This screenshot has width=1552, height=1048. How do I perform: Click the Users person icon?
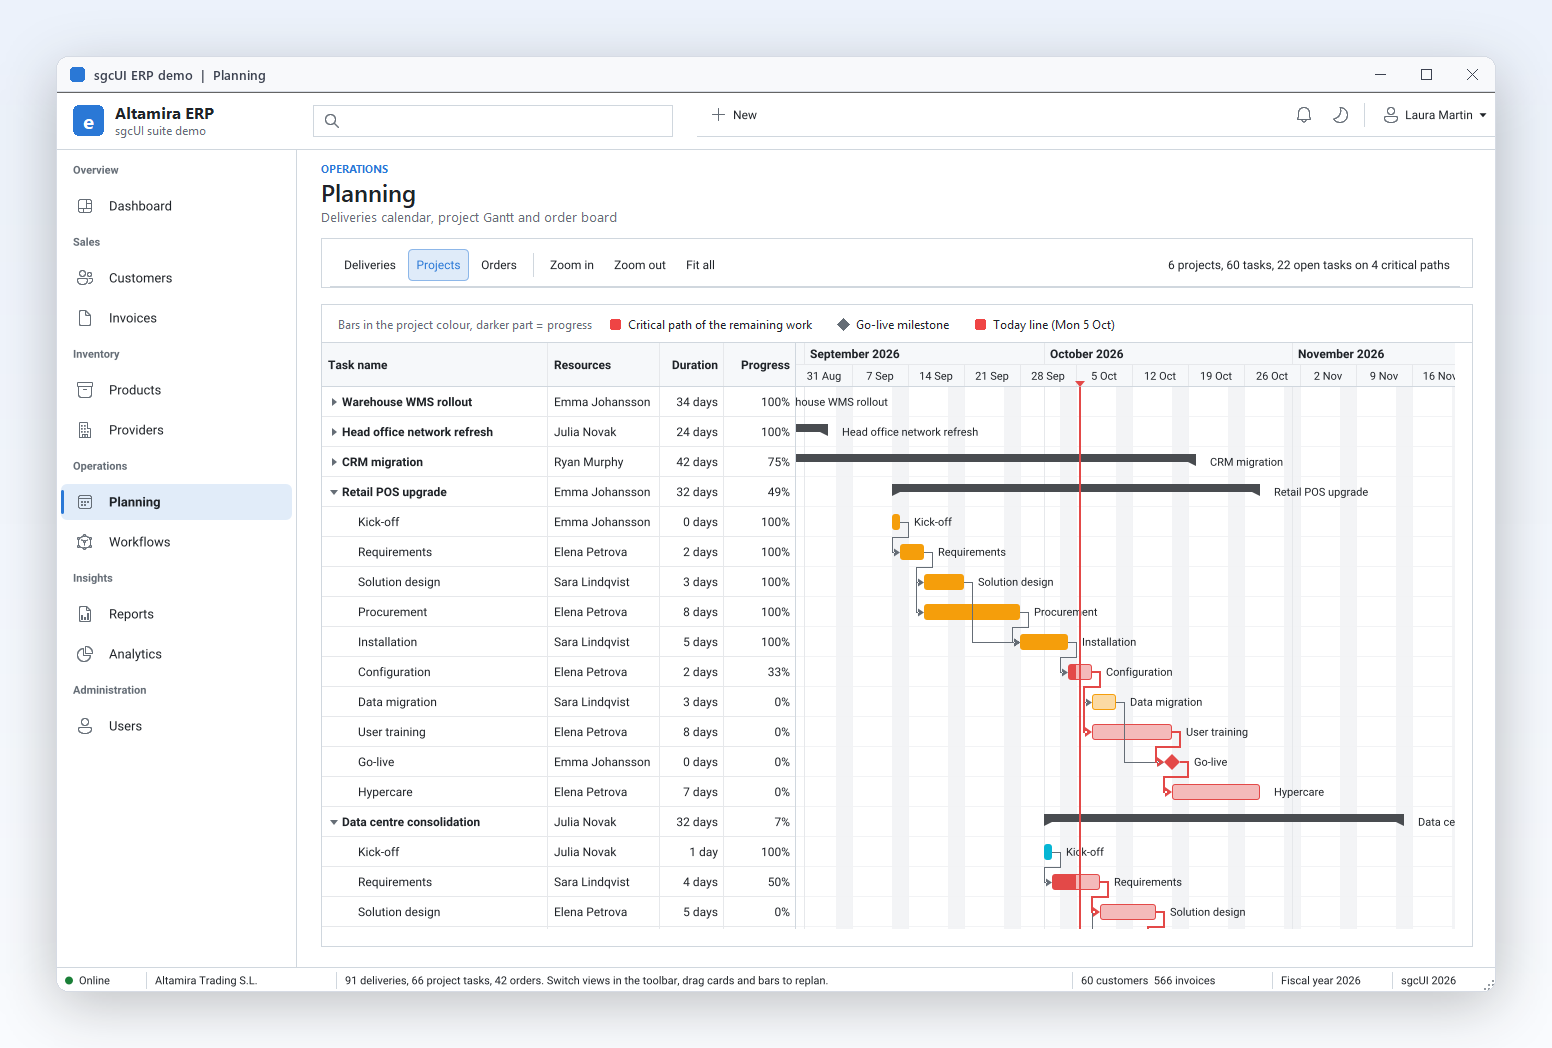(85, 726)
